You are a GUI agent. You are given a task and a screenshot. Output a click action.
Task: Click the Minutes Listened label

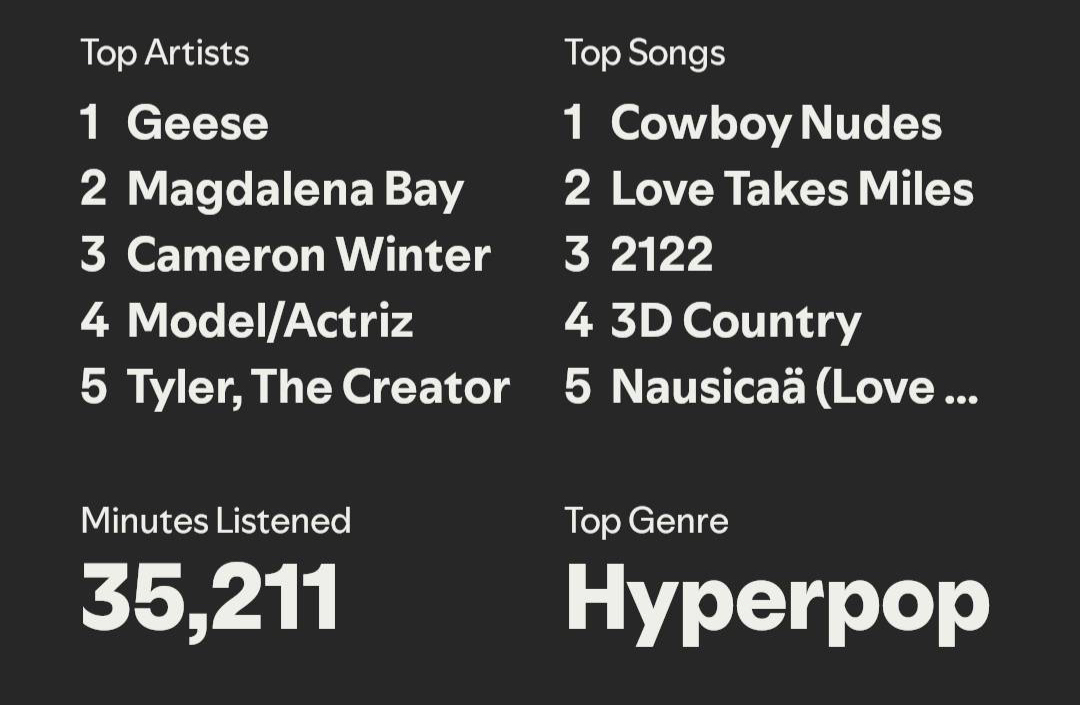tap(216, 520)
